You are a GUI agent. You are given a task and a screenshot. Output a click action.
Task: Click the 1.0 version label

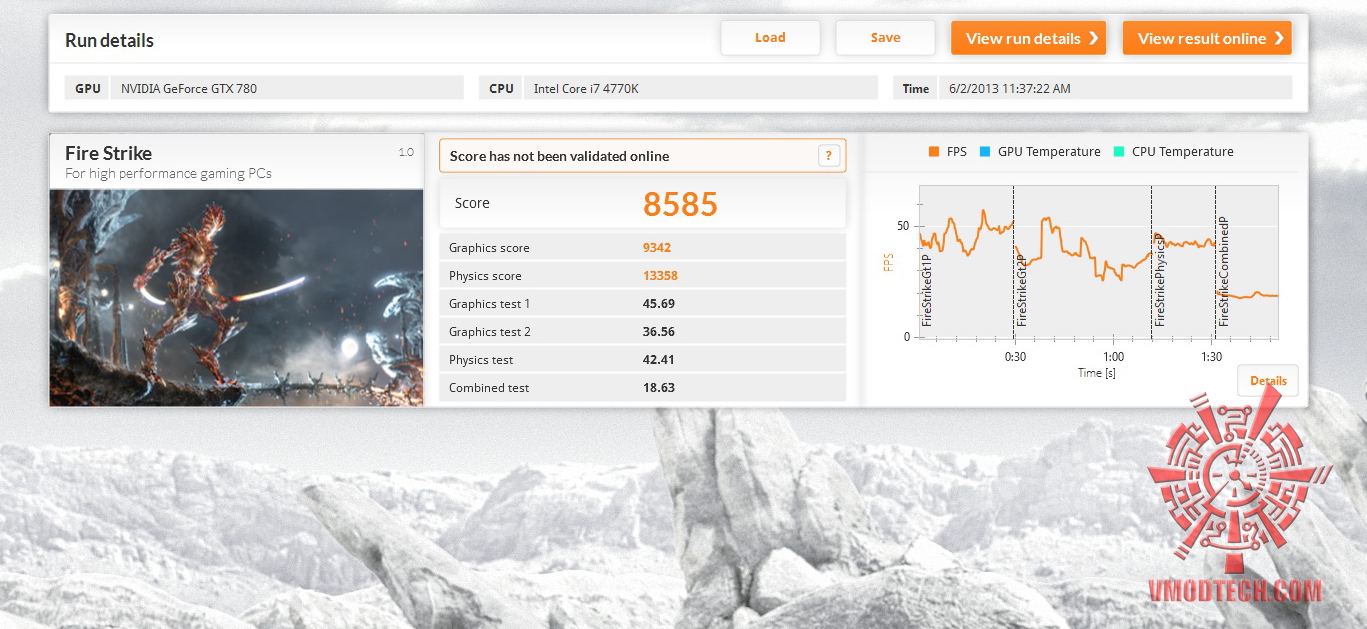[x=406, y=153]
